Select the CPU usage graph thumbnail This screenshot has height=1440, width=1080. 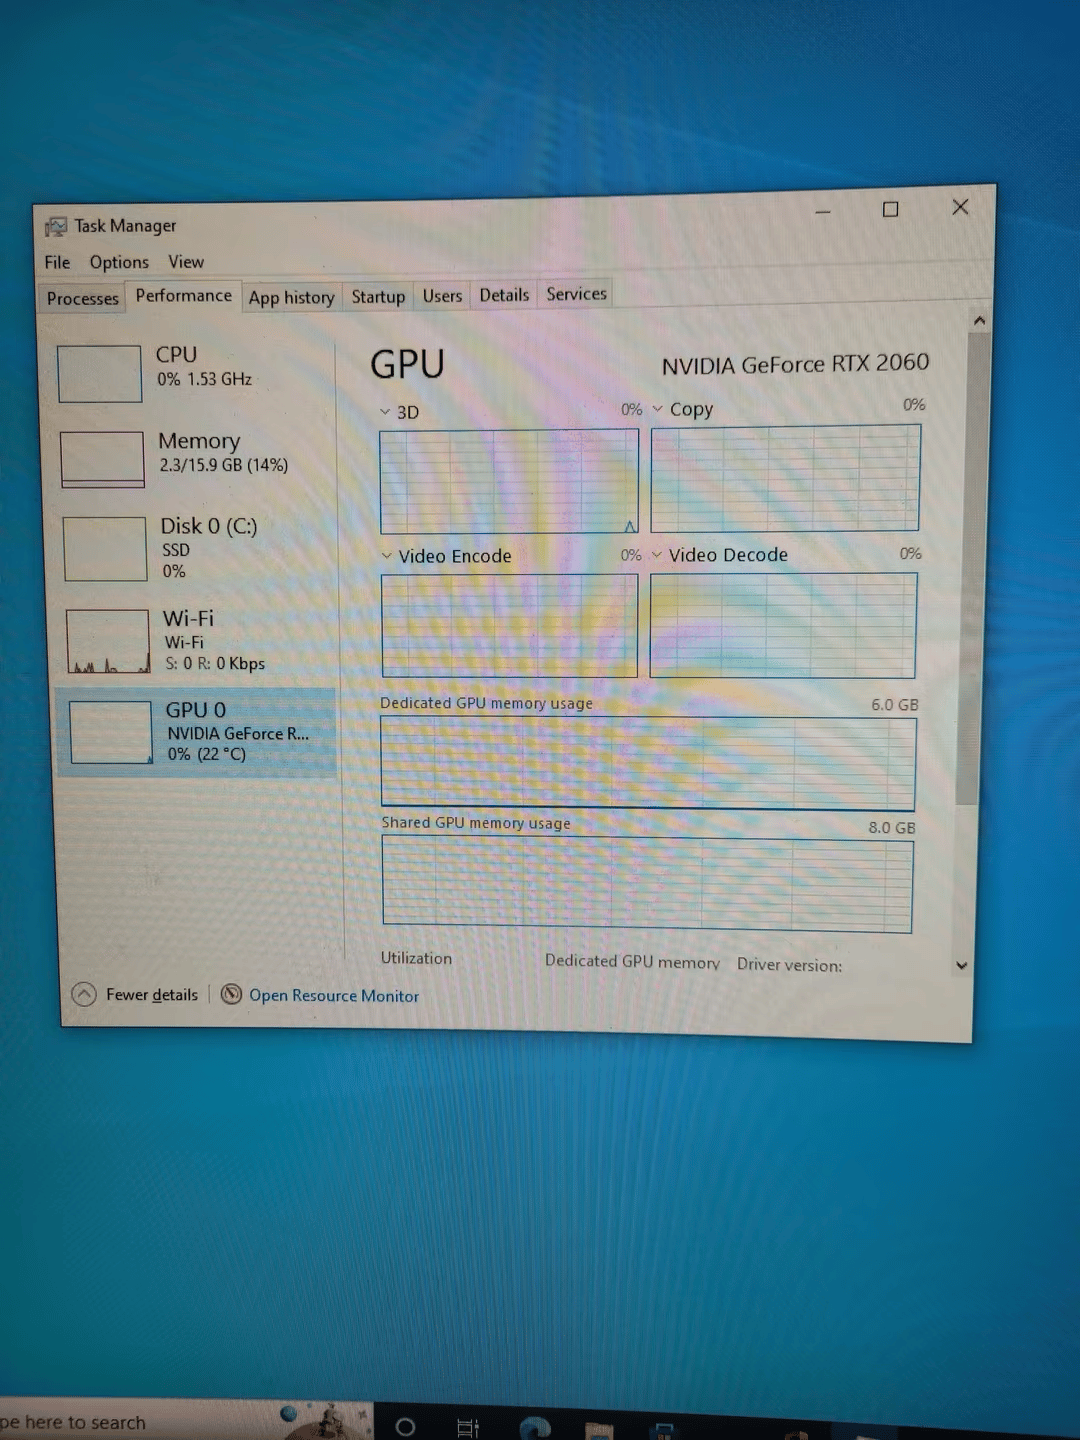click(x=99, y=374)
